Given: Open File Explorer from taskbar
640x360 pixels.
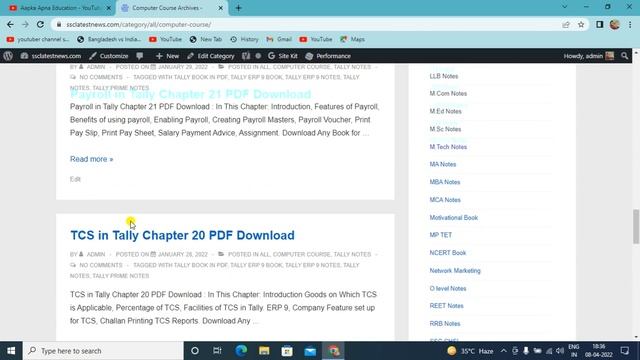Looking at the screenshot, I should (x=264, y=351).
